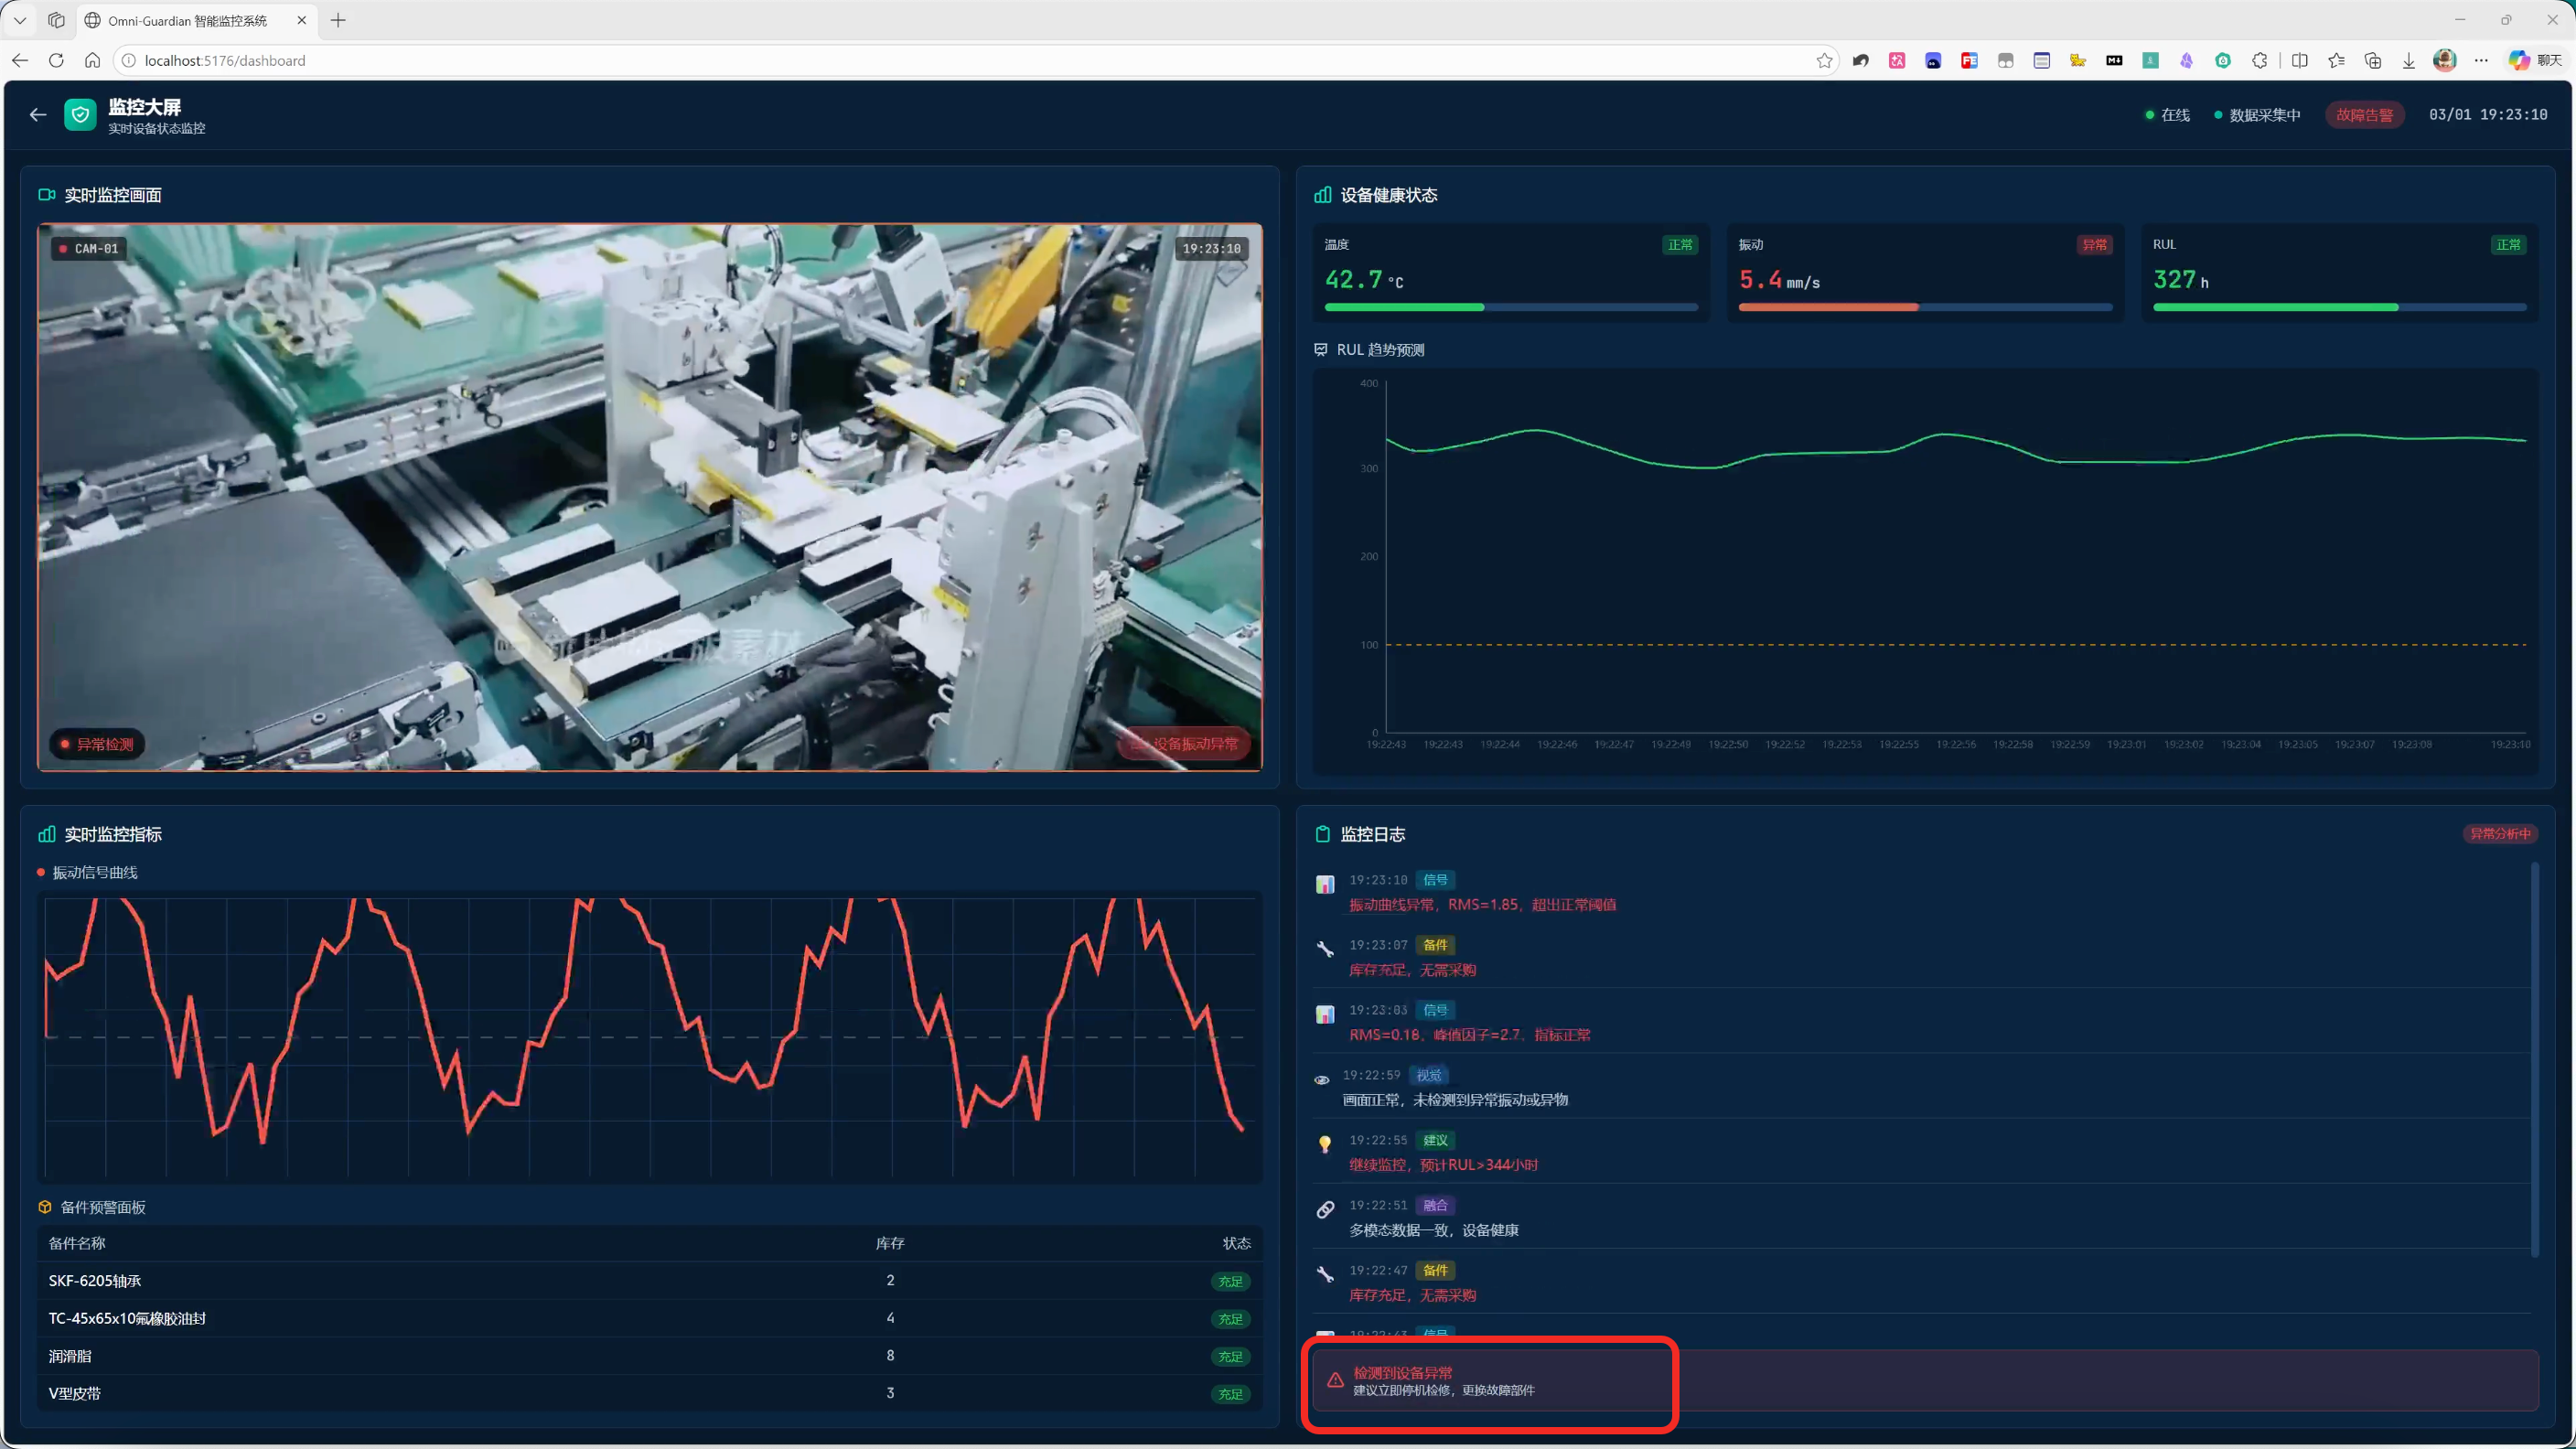Select the Omni-Guardian 智能监控系统 tab
Image resolution: width=2576 pixels, height=1449 pixels.
(x=196, y=20)
